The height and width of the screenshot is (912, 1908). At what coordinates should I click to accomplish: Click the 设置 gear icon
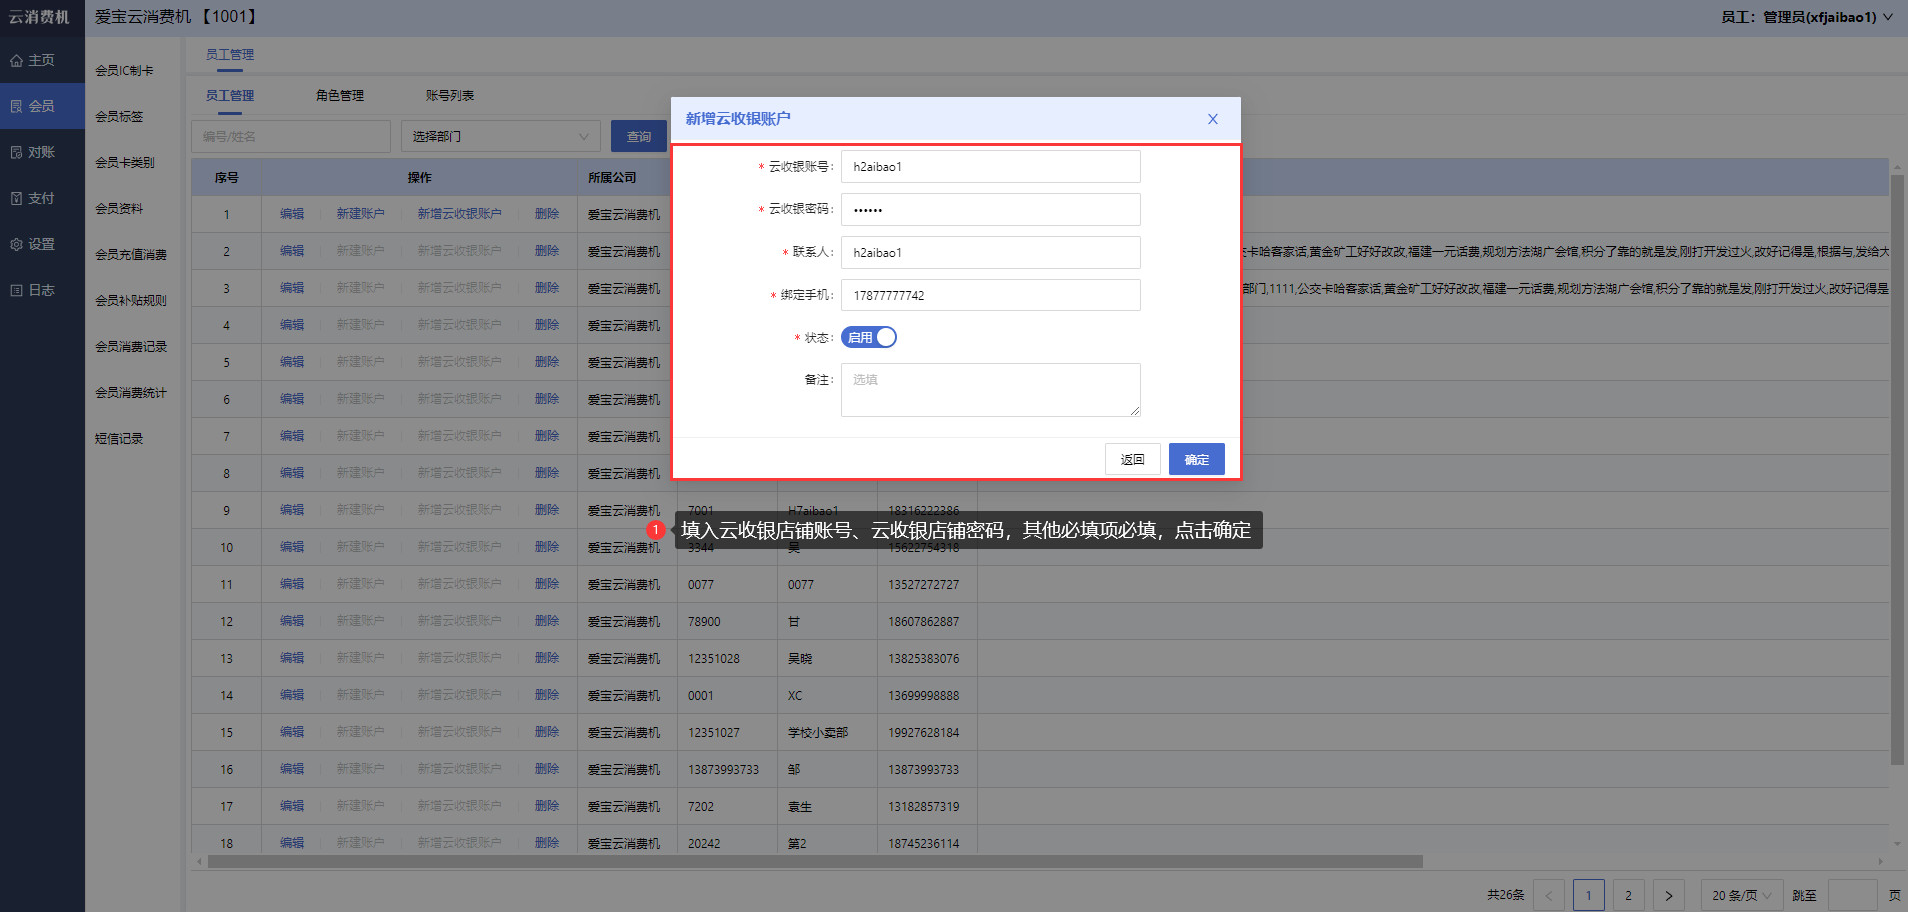click(16, 245)
